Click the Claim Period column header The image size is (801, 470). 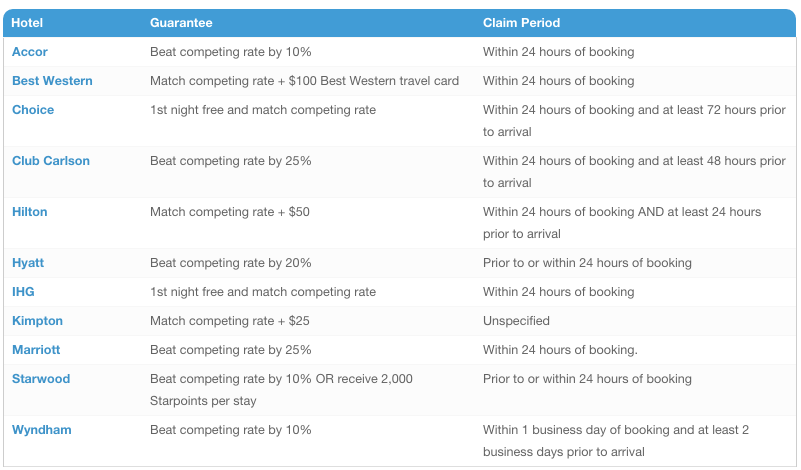point(522,23)
